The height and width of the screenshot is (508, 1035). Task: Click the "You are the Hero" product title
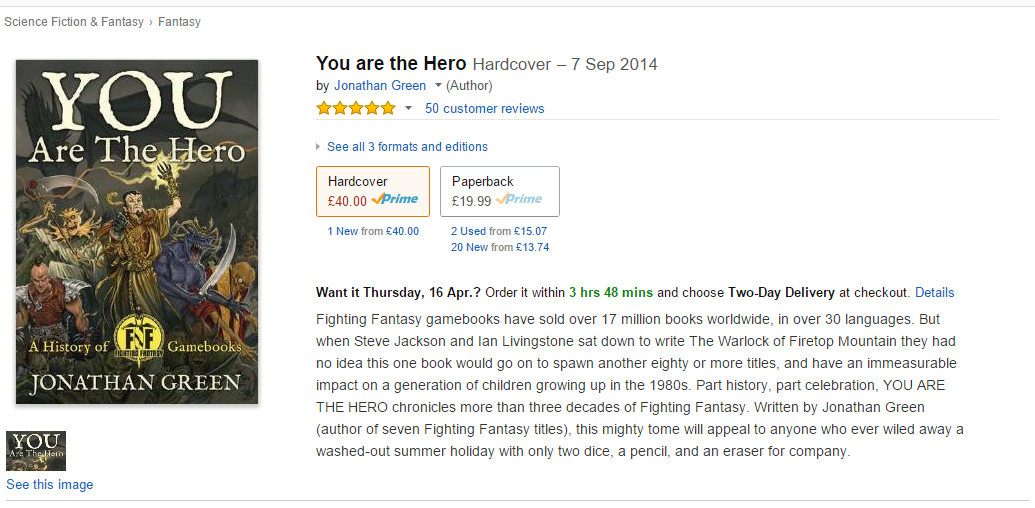pyautogui.click(x=391, y=63)
